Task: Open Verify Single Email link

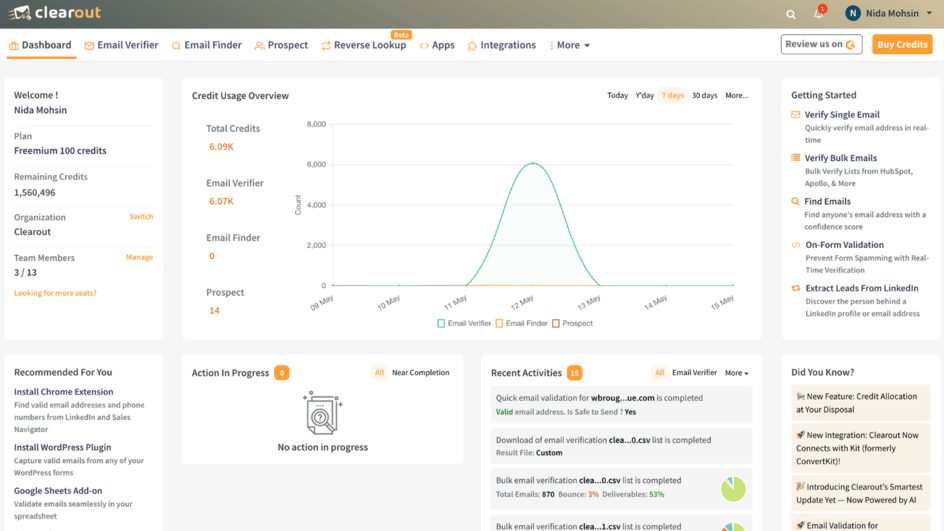Action: 842,114
